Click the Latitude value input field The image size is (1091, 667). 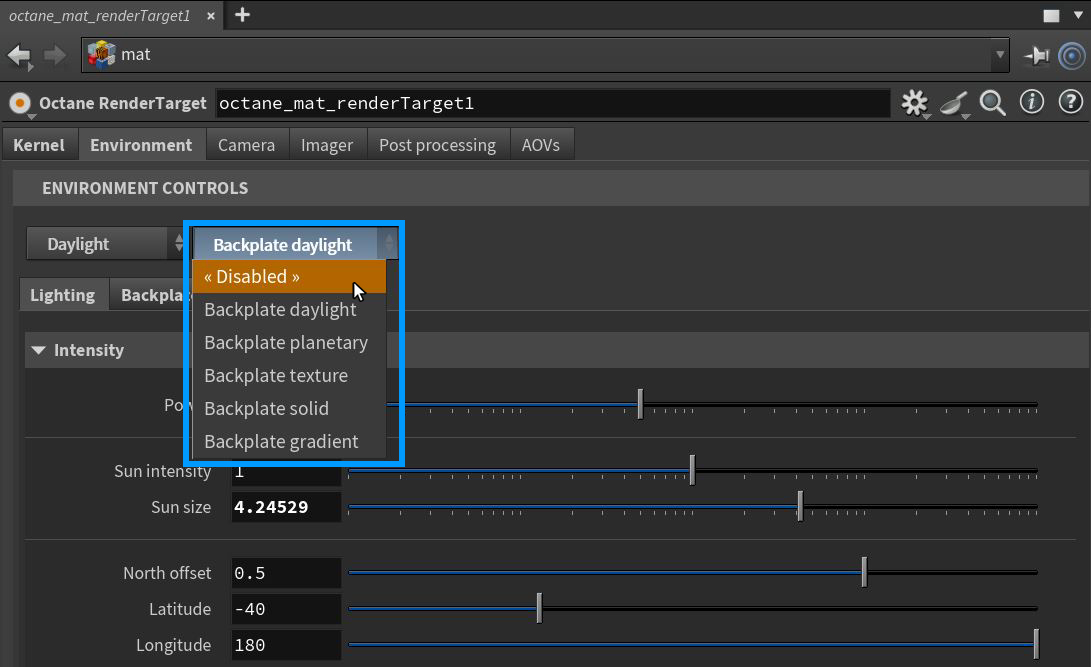pyautogui.click(x=286, y=609)
